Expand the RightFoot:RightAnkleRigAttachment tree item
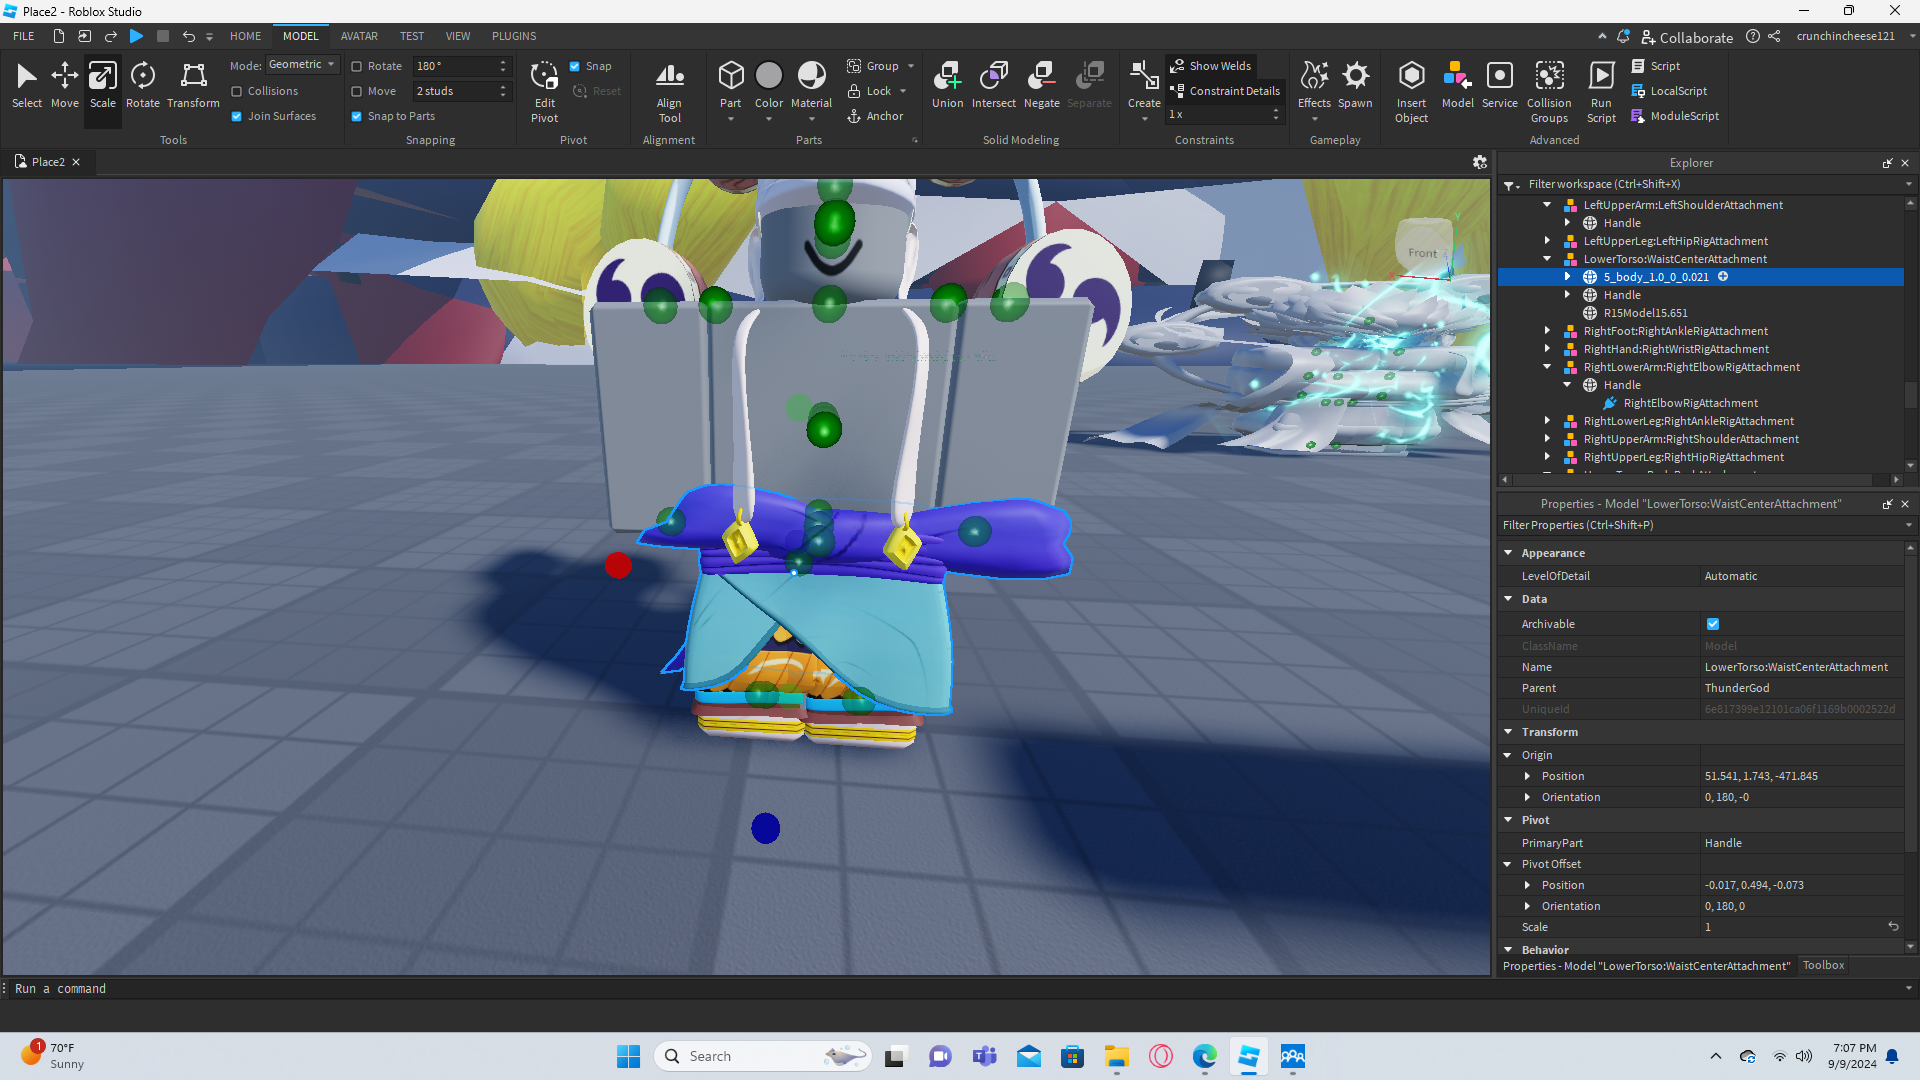1920x1080 pixels. [1547, 331]
